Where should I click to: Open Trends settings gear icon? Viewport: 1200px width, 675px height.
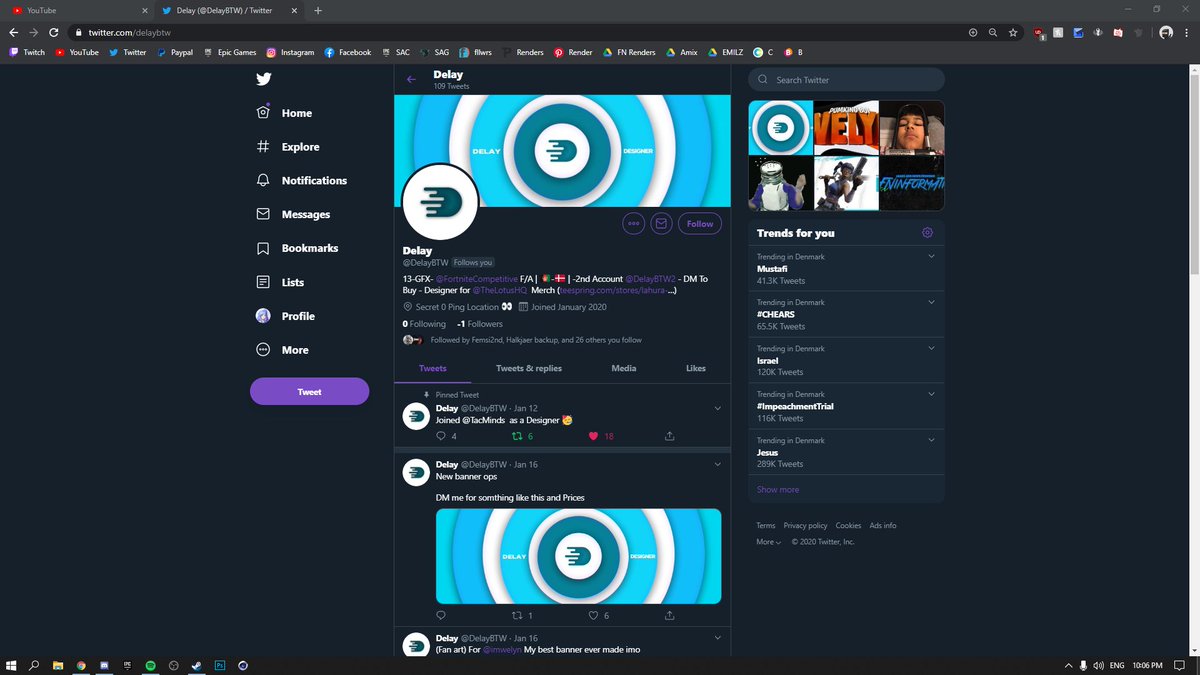tap(927, 233)
